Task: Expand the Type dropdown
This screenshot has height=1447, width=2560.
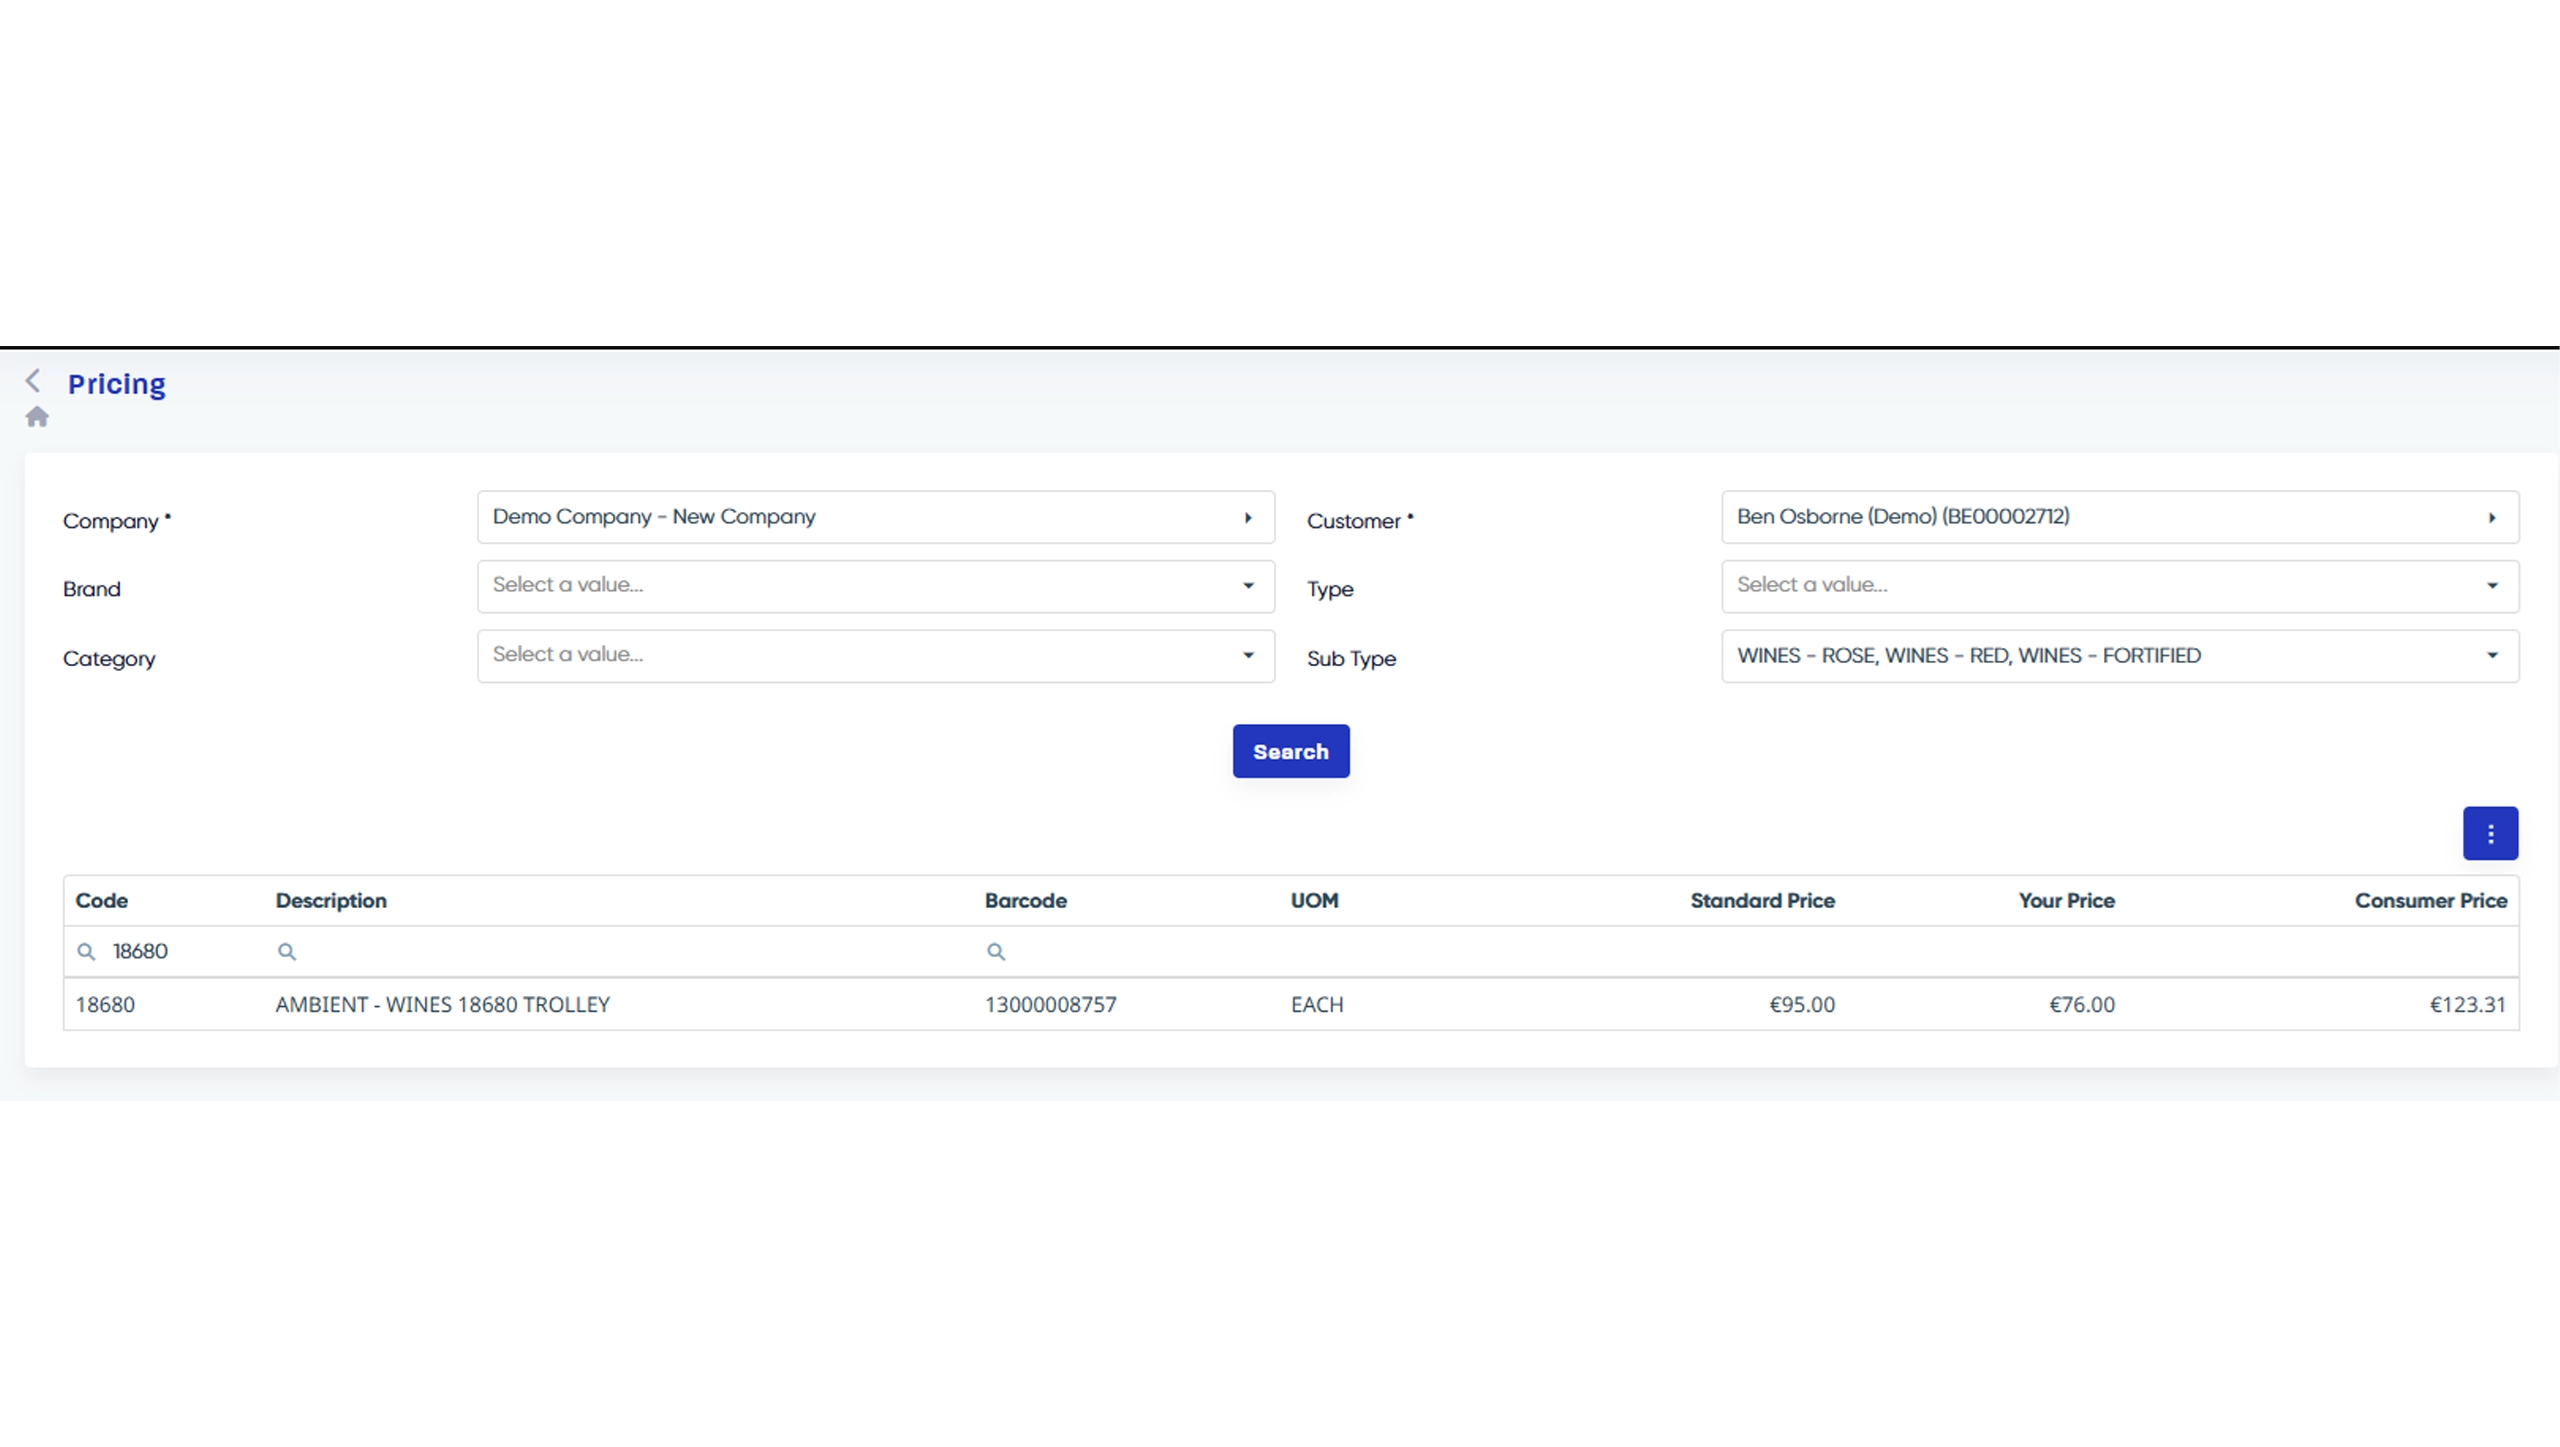Action: click(x=2491, y=586)
